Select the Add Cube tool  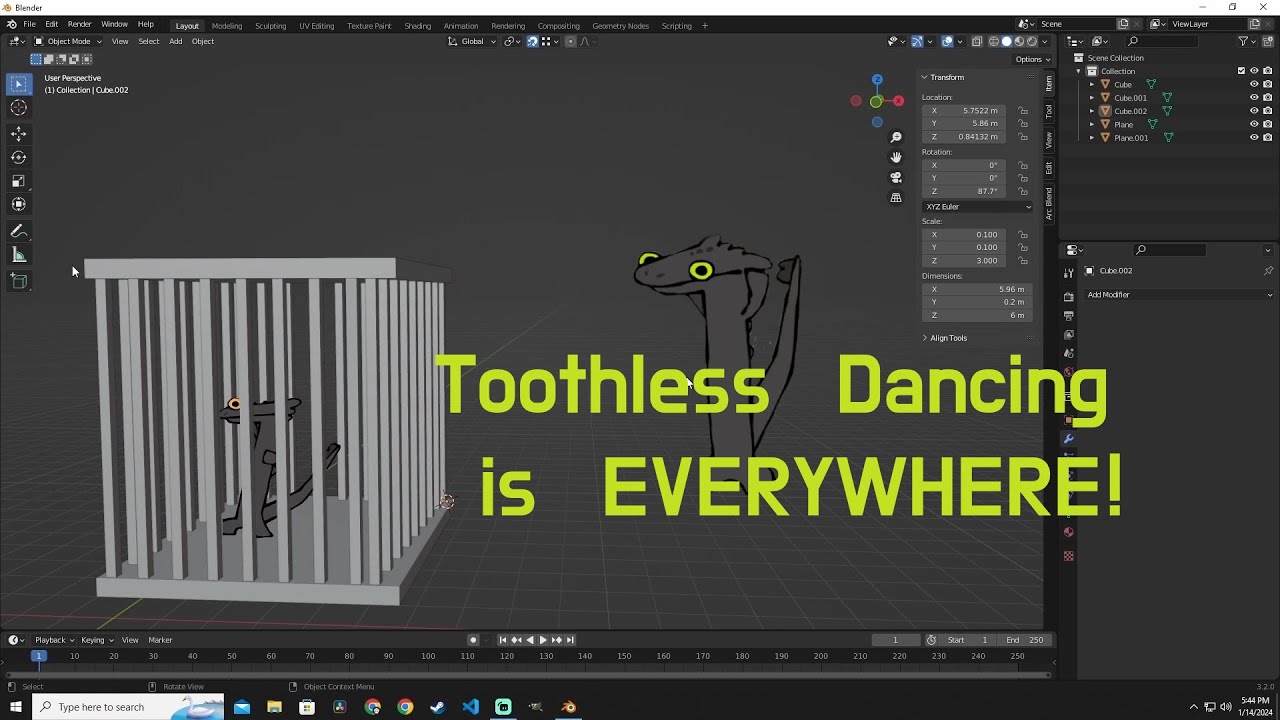pyautogui.click(x=18, y=281)
